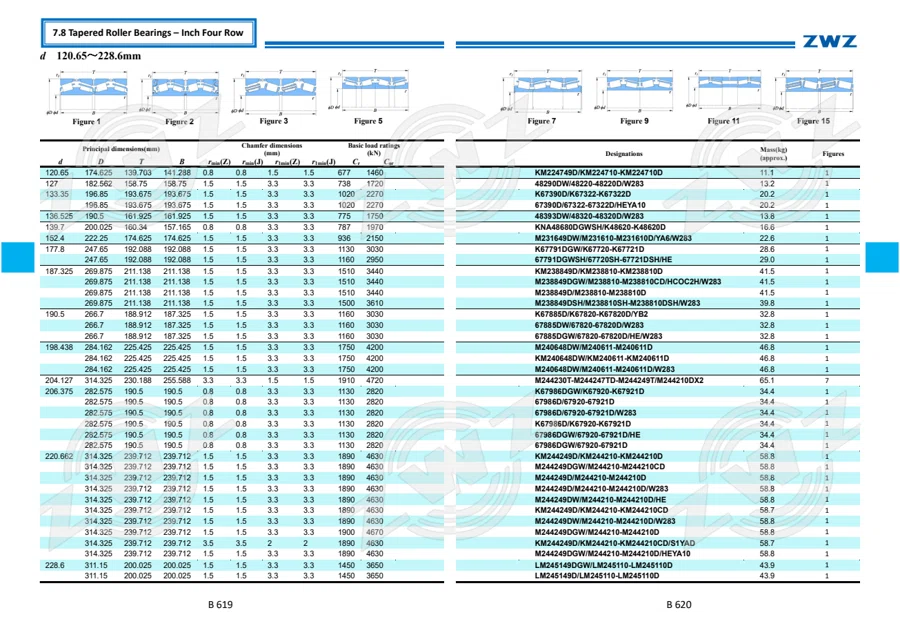The height and width of the screenshot is (637, 900).
Task: Select the mass value 13.2
Action: (767, 184)
